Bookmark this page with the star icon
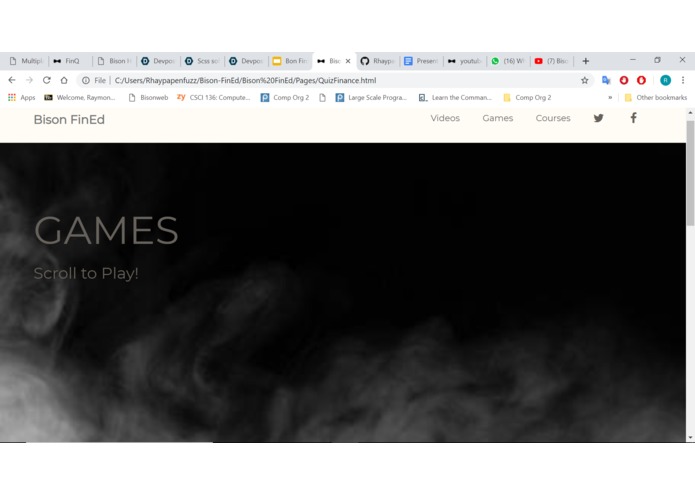 click(585, 80)
